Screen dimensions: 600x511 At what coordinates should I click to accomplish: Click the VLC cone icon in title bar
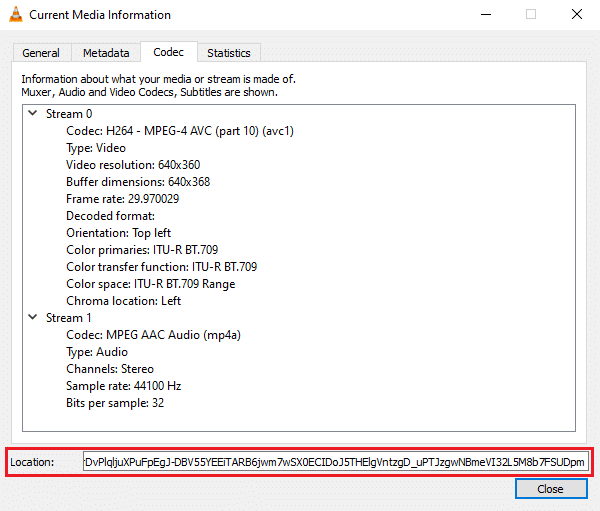pos(14,15)
